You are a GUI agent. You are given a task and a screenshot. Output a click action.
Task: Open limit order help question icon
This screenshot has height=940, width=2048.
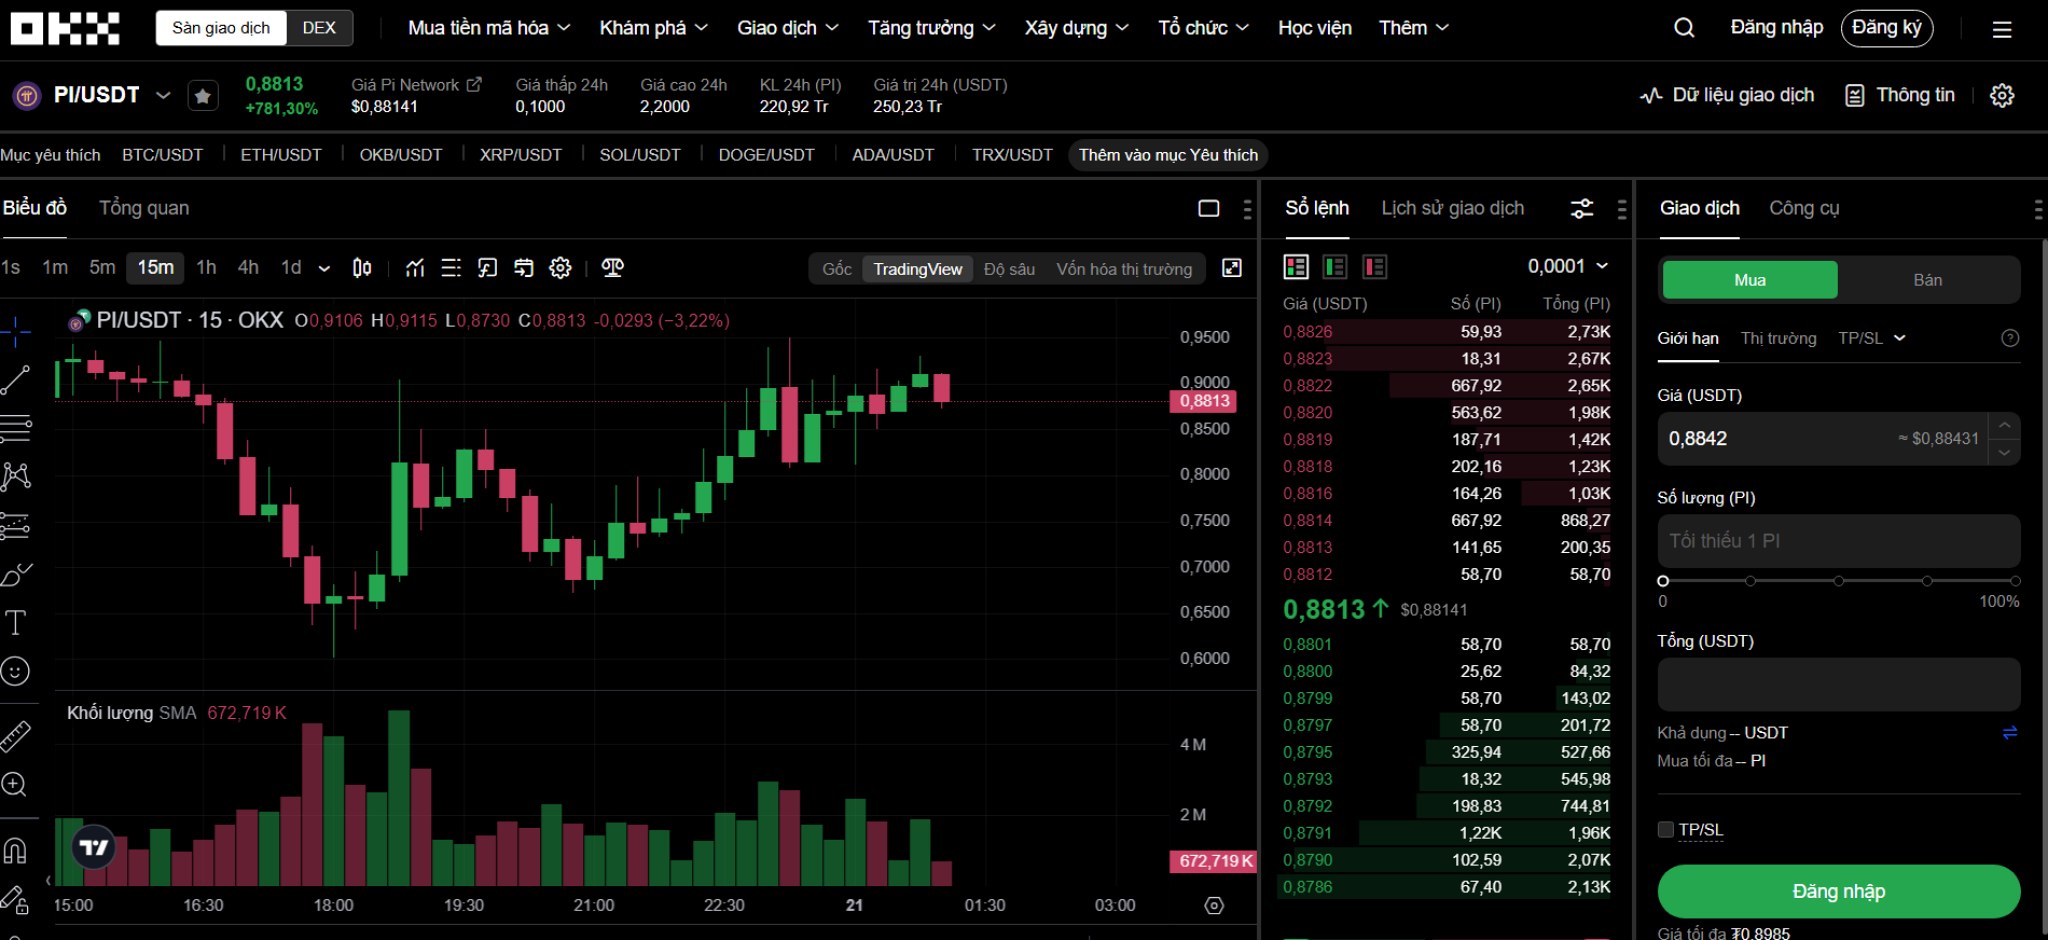[x=2010, y=338]
